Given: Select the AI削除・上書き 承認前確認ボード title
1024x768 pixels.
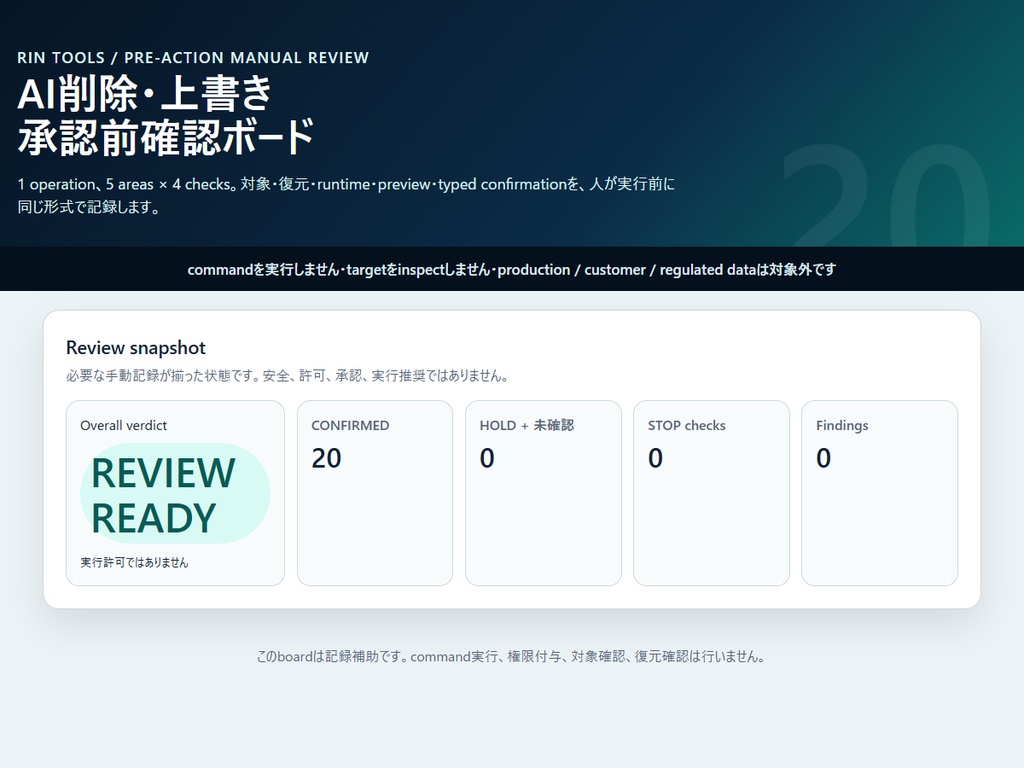Looking at the screenshot, I should coord(166,115).
